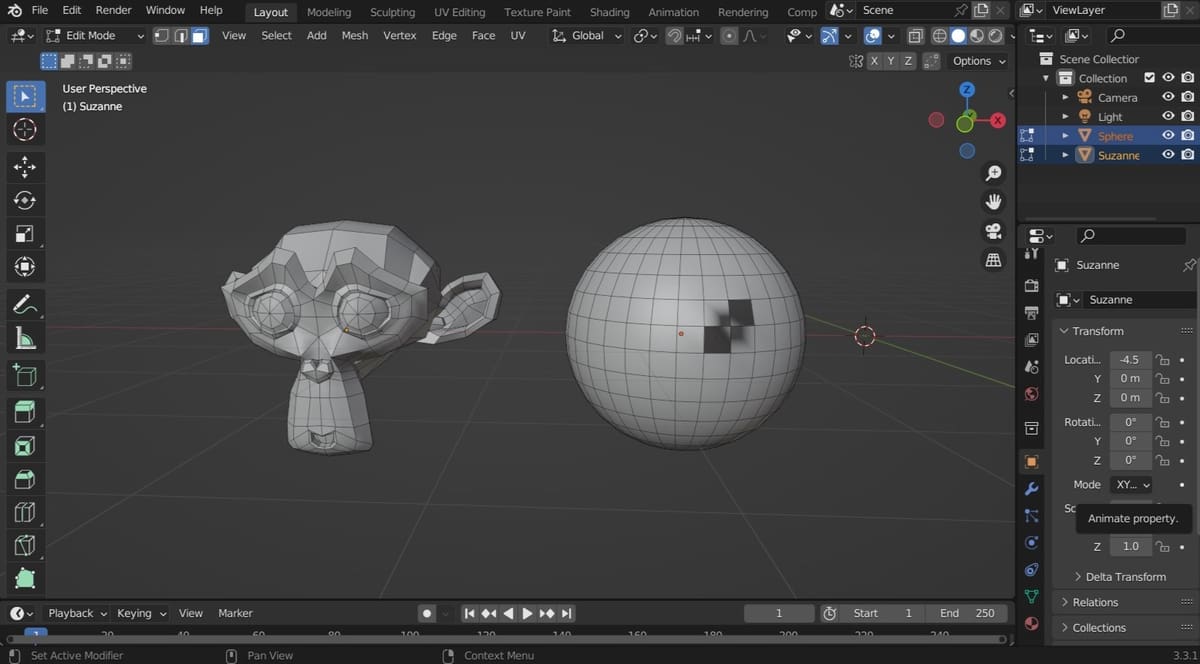Open Material properties tab icon
This screenshot has height=664, width=1200.
click(x=1031, y=623)
